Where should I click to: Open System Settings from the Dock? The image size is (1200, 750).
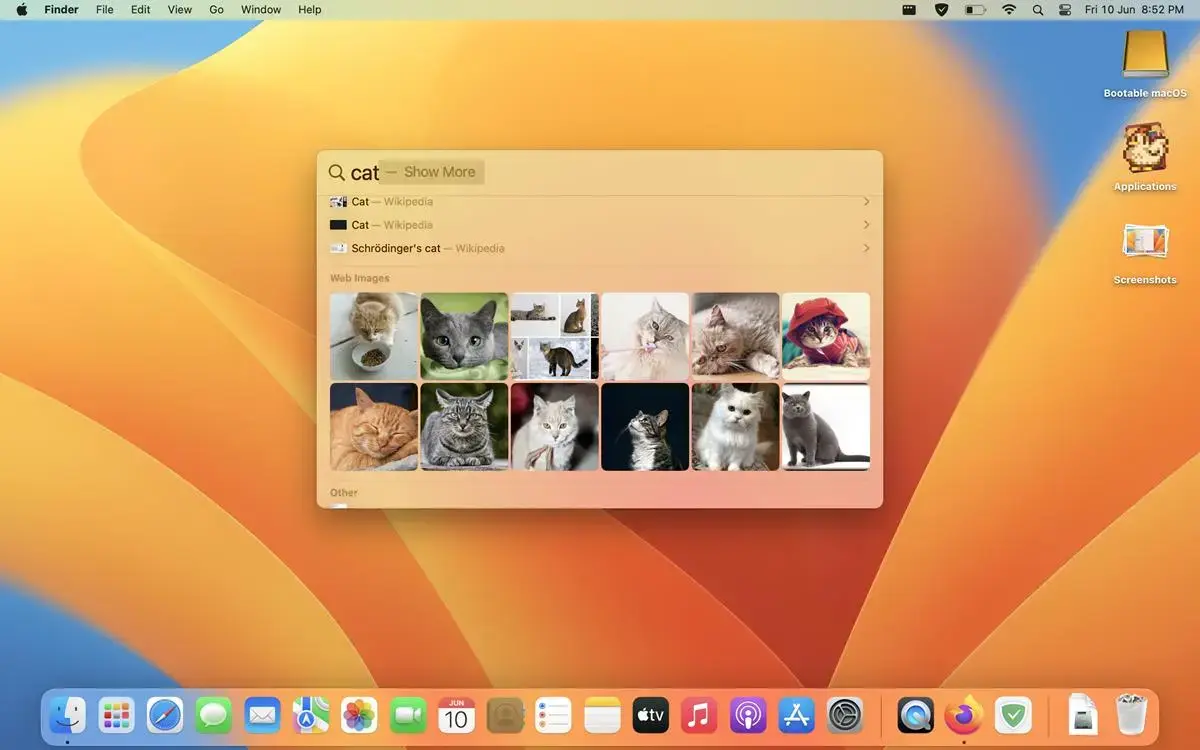[x=843, y=715]
